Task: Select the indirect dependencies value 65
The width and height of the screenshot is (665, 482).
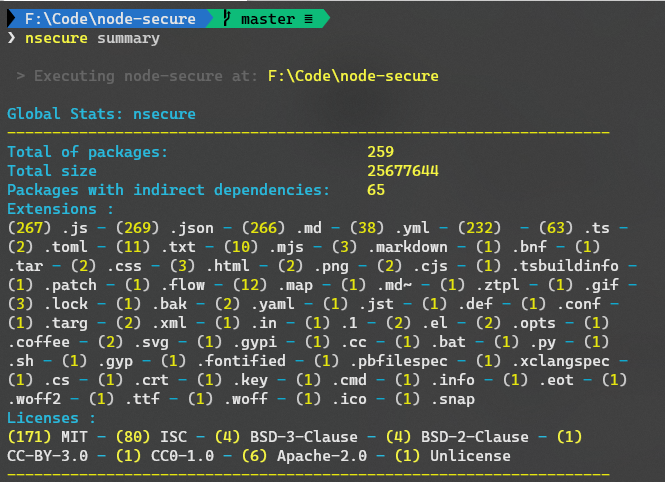Action: point(376,190)
